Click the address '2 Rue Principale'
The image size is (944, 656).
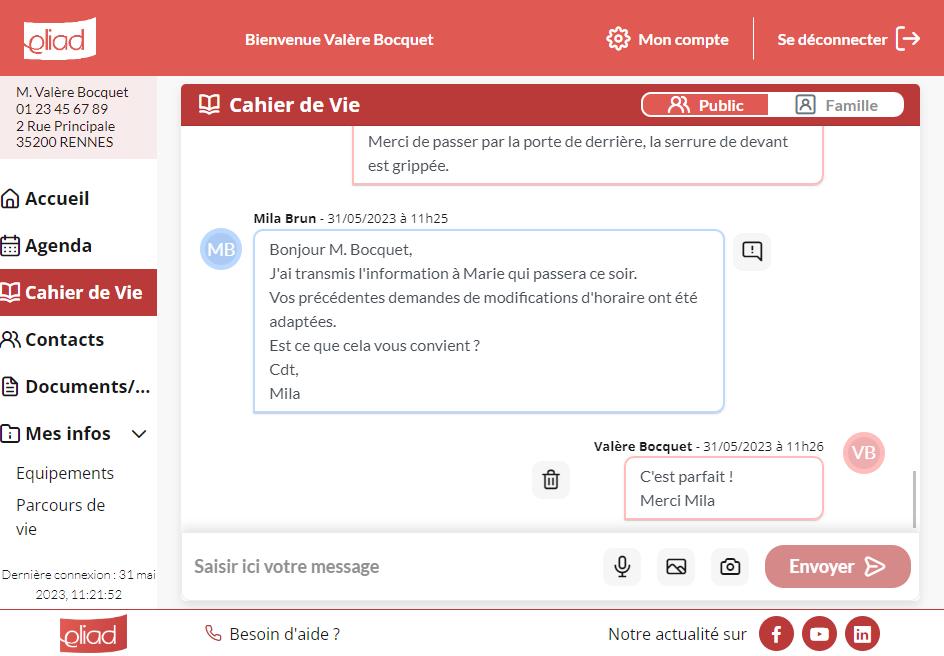pyautogui.click(x=66, y=126)
